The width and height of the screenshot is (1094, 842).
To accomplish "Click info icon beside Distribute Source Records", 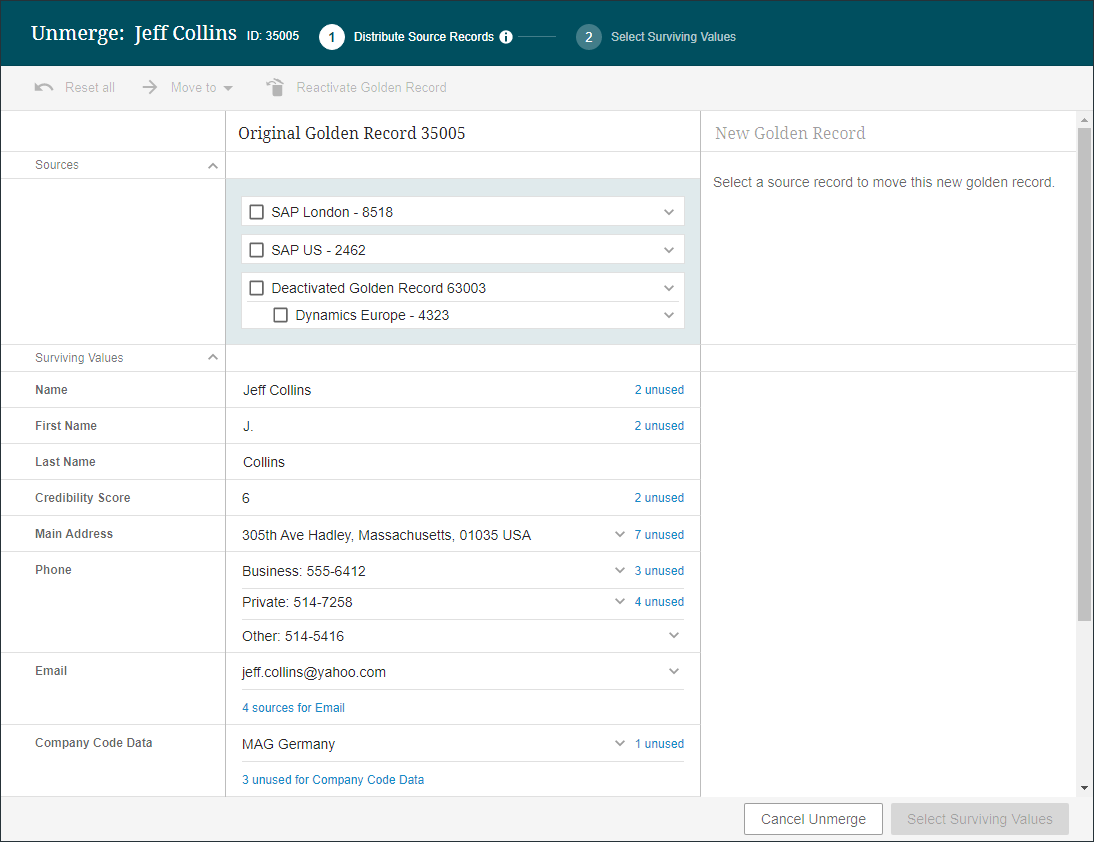I will [506, 37].
